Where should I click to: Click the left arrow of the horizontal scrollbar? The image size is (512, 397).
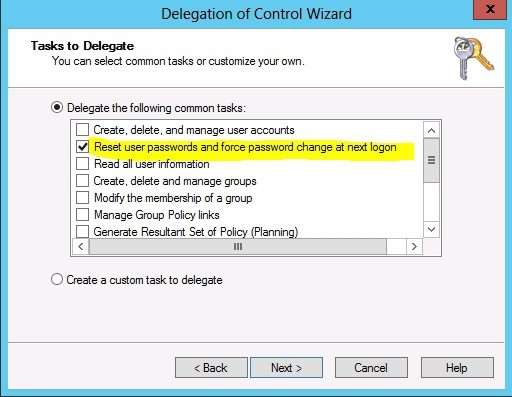pos(81,247)
